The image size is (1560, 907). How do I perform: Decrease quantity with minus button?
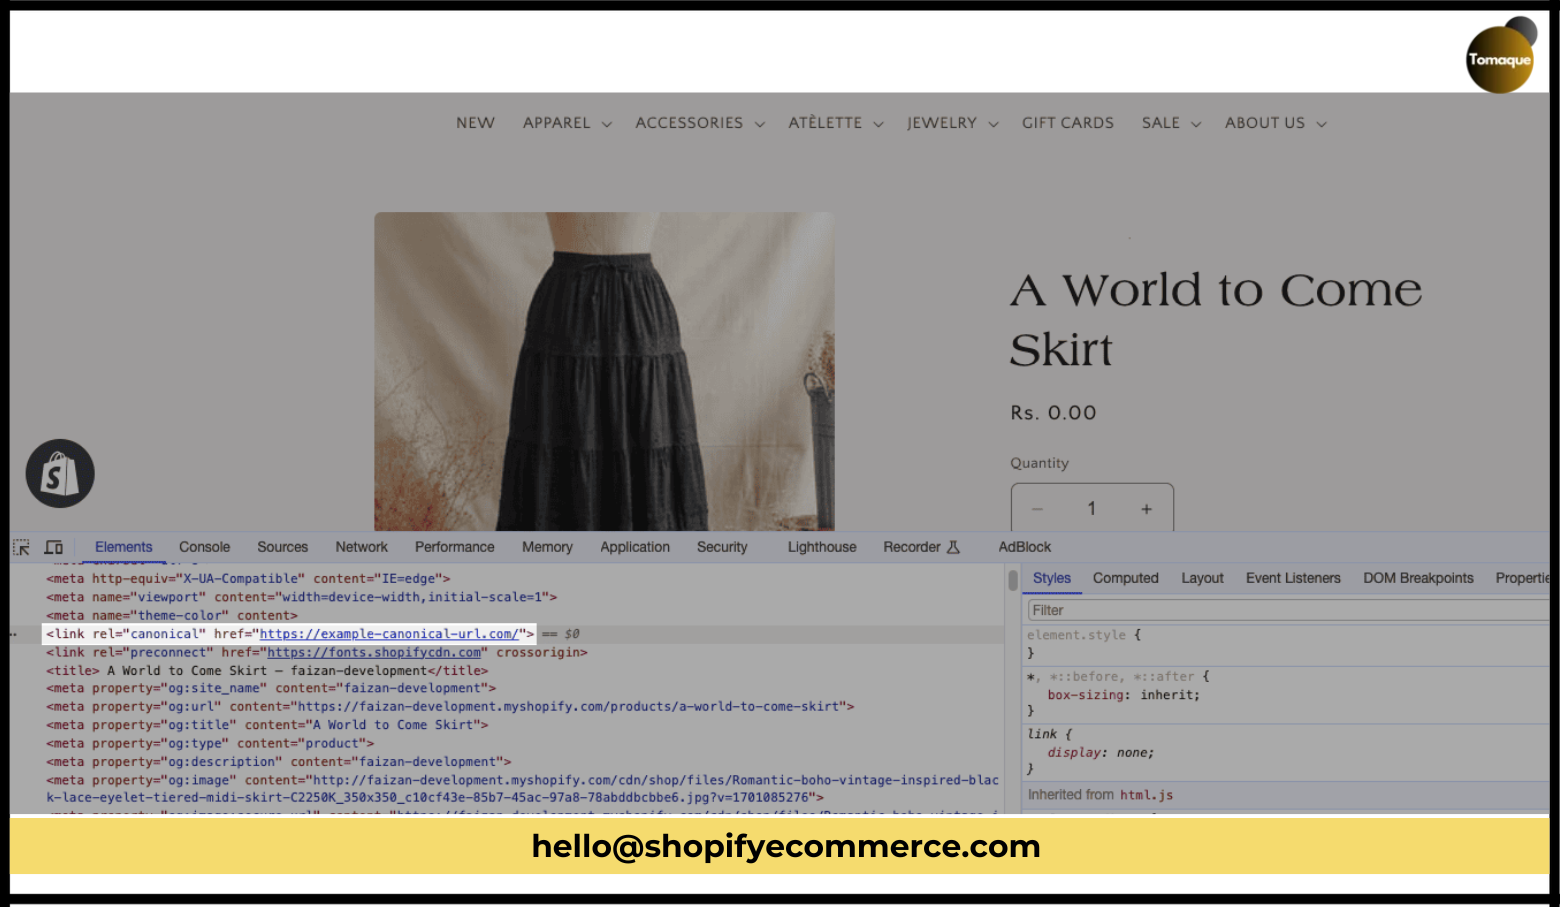(1037, 509)
